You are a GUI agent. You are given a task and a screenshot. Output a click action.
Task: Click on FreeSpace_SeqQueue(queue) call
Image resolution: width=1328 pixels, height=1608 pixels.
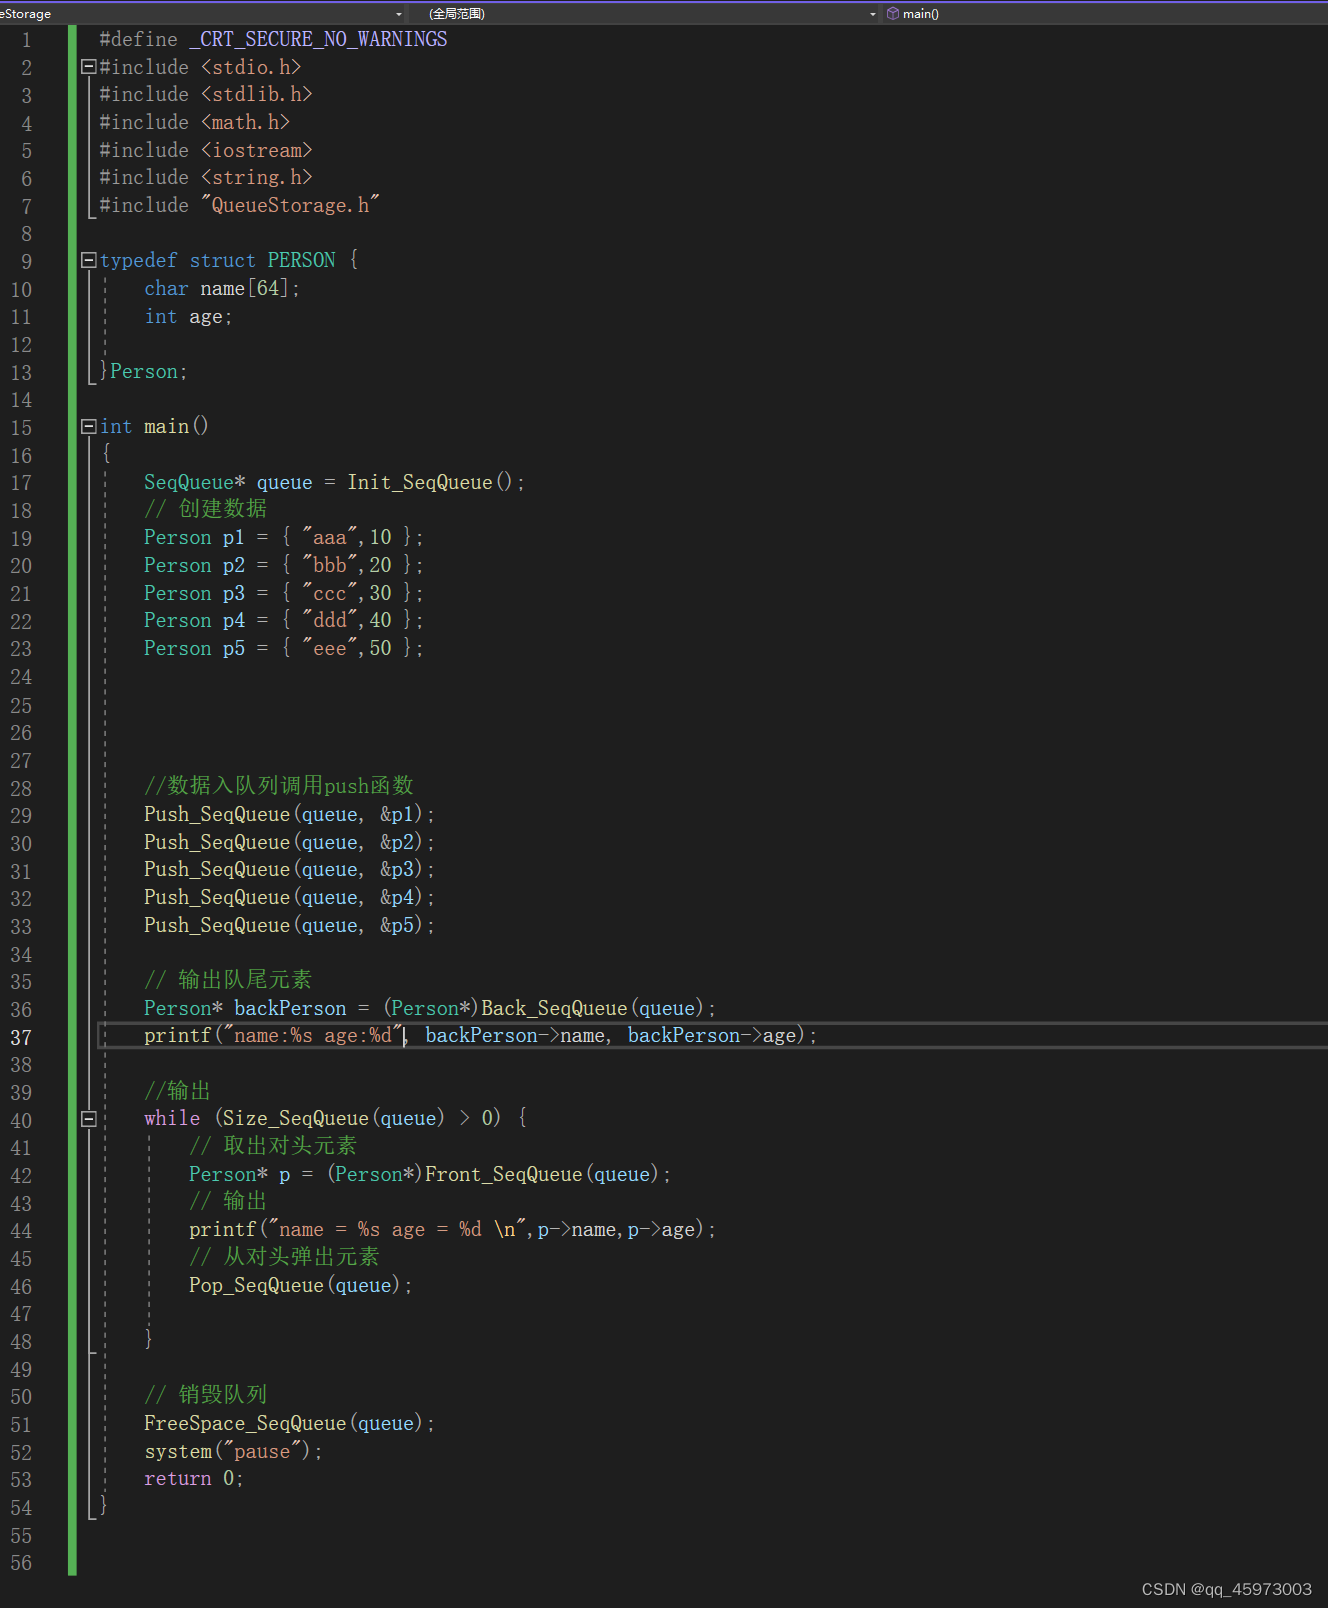(x=289, y=1423)
